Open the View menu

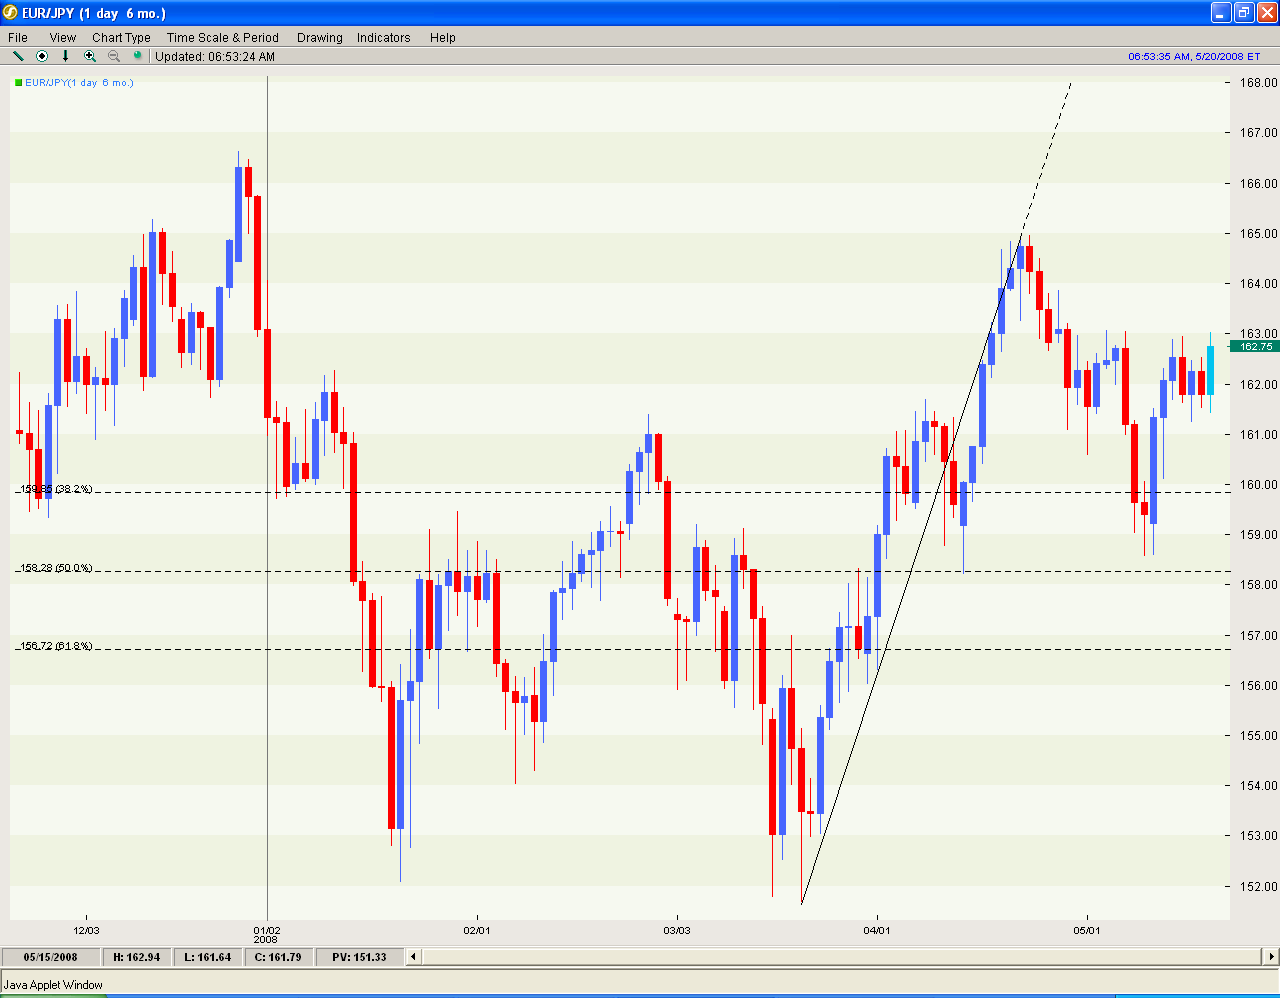click(62, 38)
